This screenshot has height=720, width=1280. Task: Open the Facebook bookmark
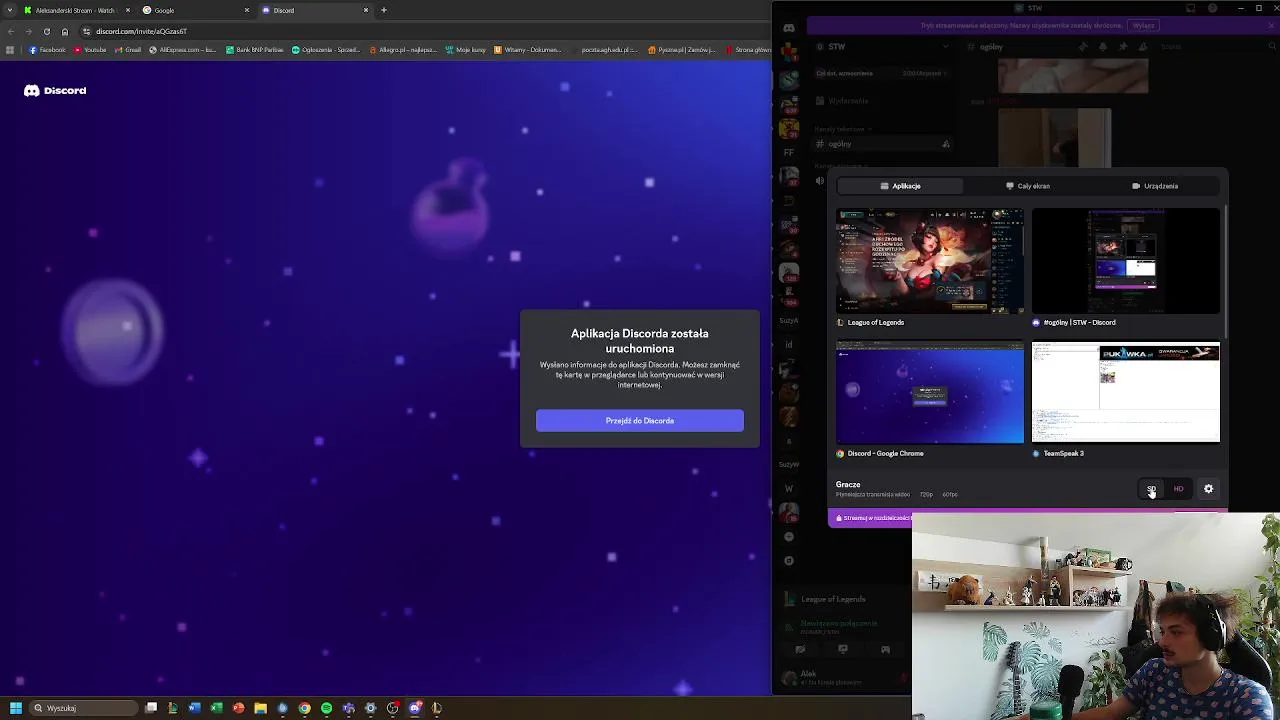point(48,50)
